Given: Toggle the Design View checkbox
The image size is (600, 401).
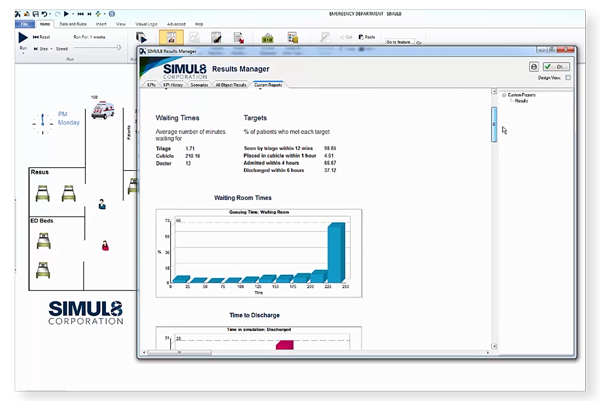Looking at the screenshot, I should pyautogui.click(x=568, y=78).
